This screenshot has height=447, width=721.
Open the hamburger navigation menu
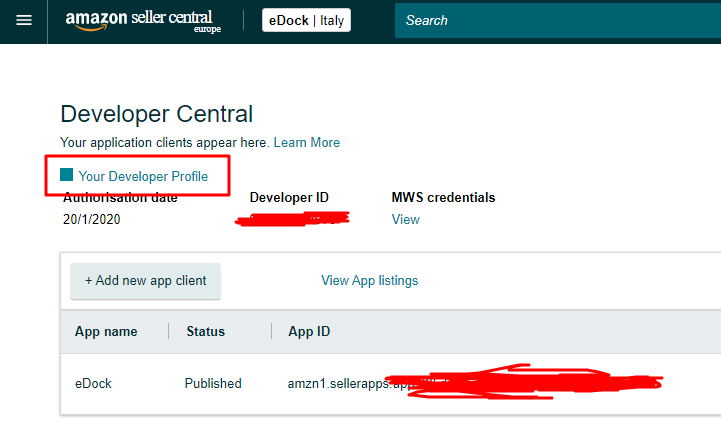coord(24,20)
